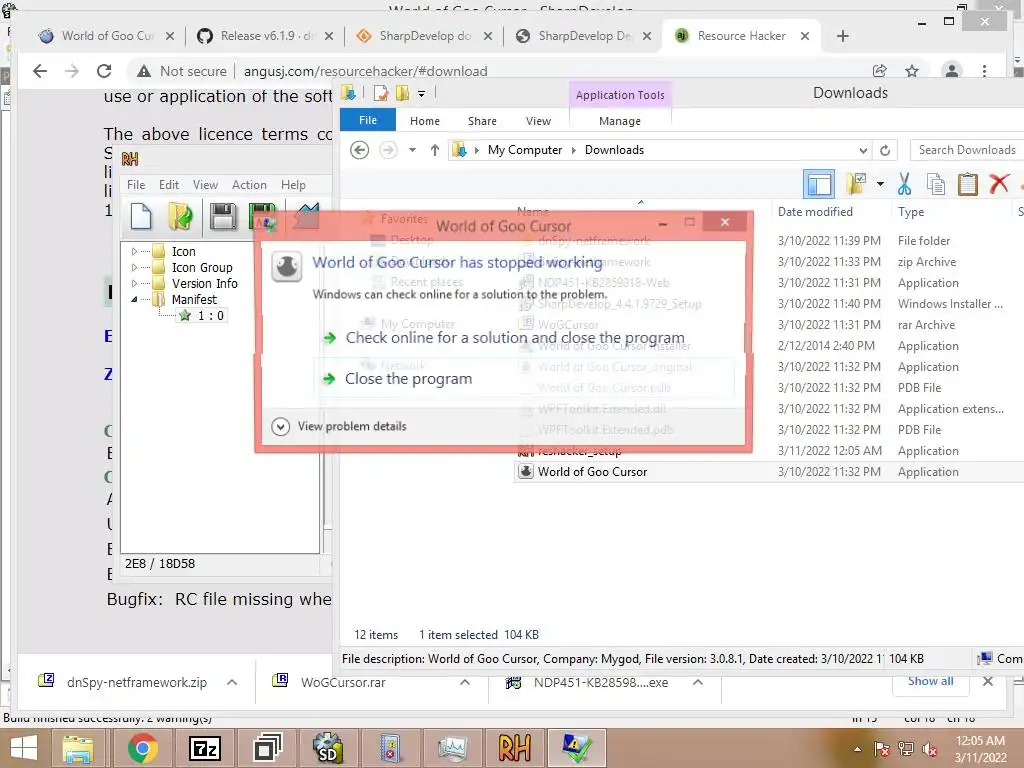Open 7-Zip from the taskbar
This screenshot has width=1024, height=768.
[x=205, y=748]
